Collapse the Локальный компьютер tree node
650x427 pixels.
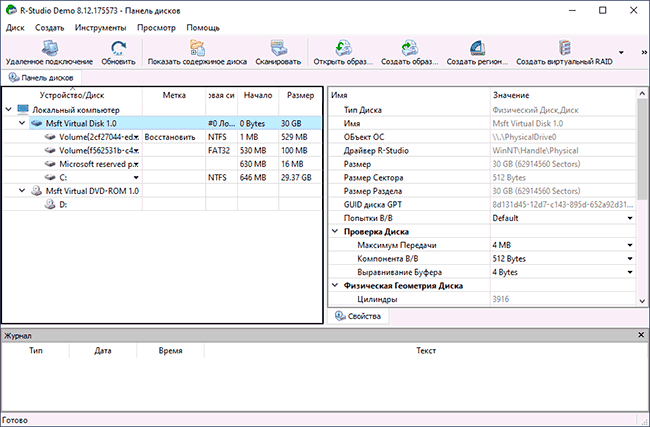click(8, 110)
